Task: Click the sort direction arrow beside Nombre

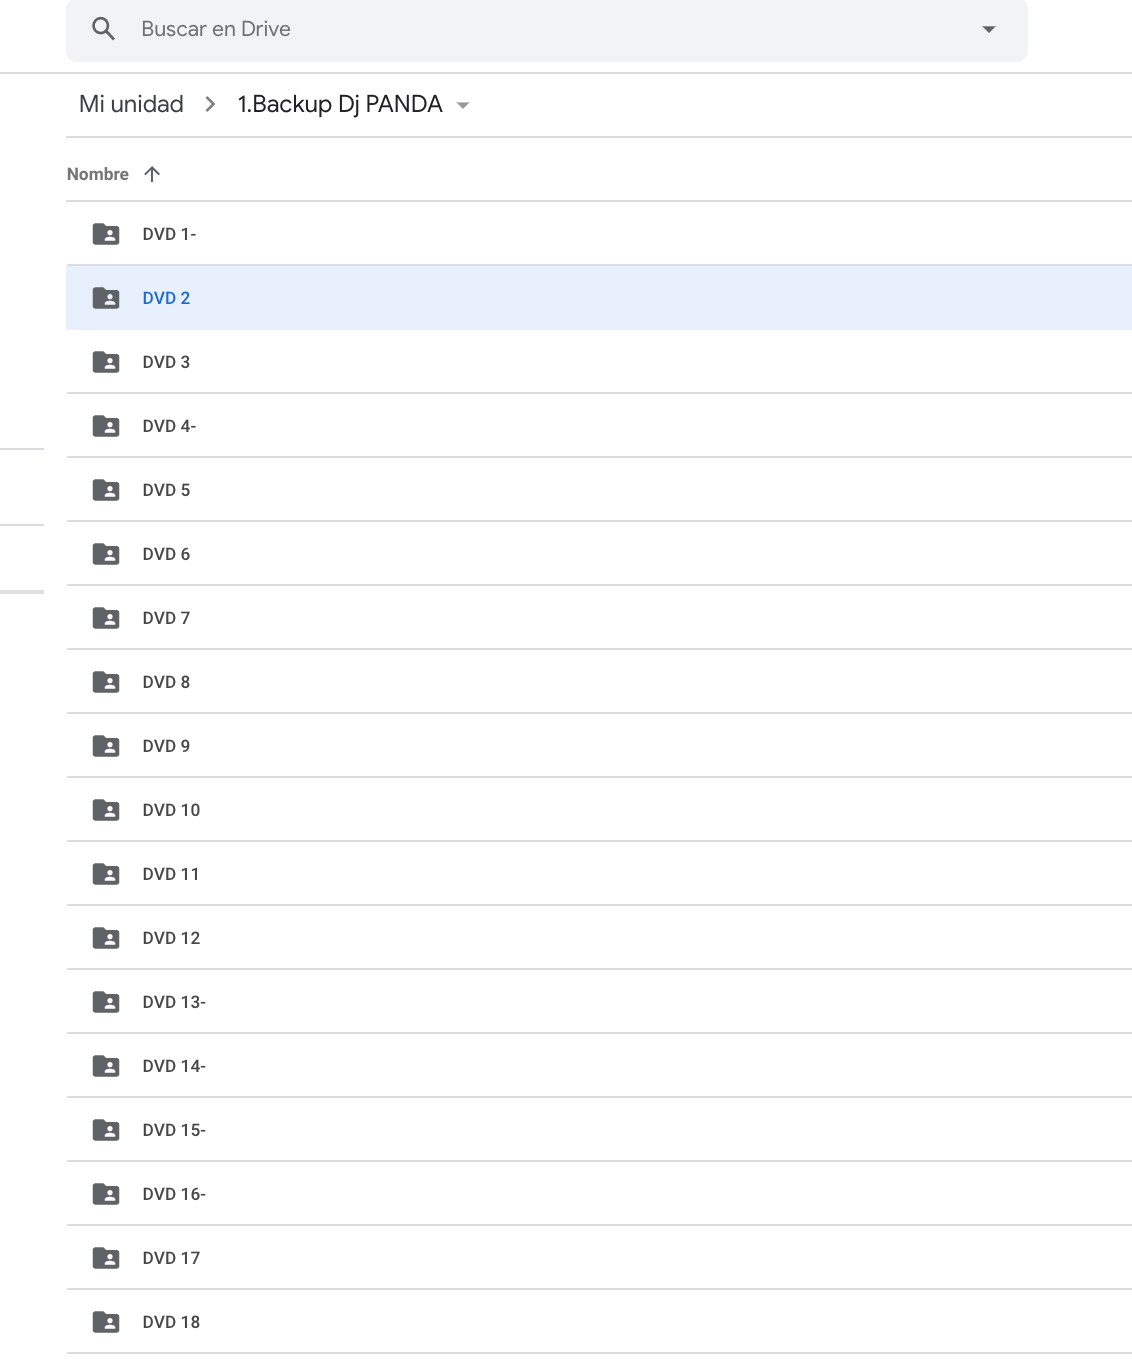Action: pos(152,173)
